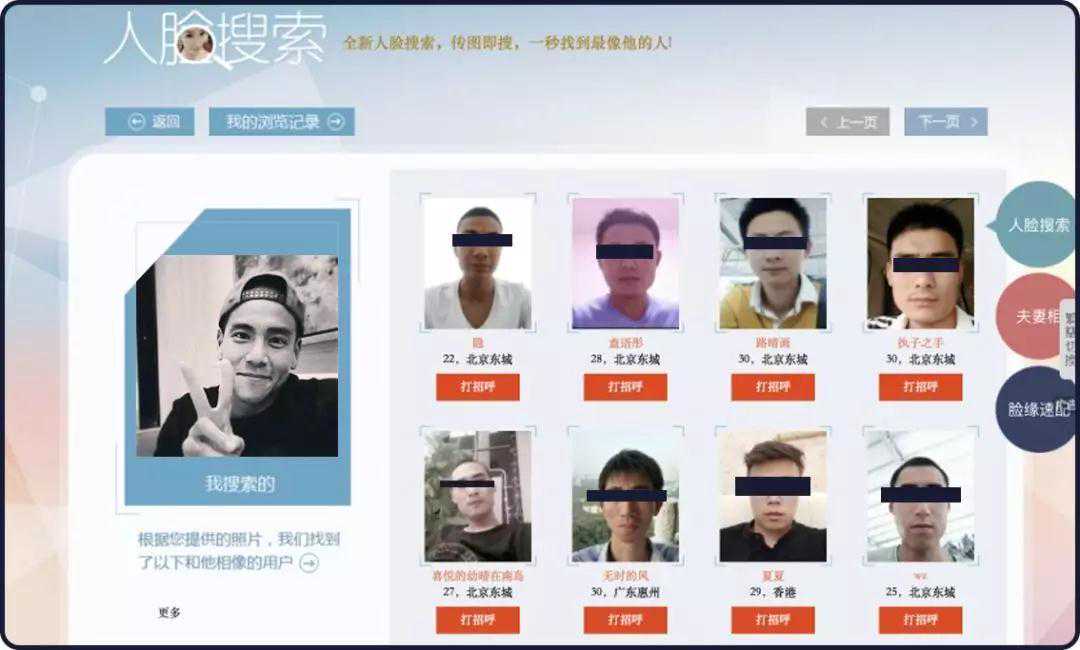Click 打招呼 under 25-year-old 北京东城 user

point(920,620)
